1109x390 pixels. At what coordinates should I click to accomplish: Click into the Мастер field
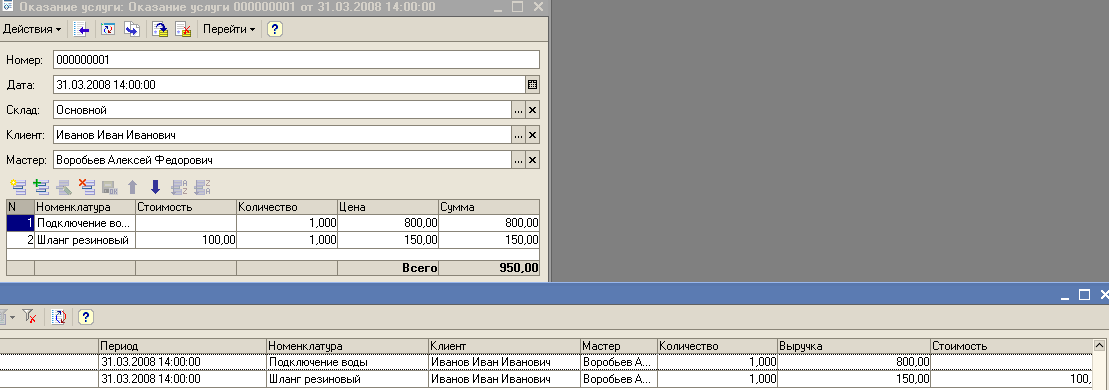(x=282, y=160)
